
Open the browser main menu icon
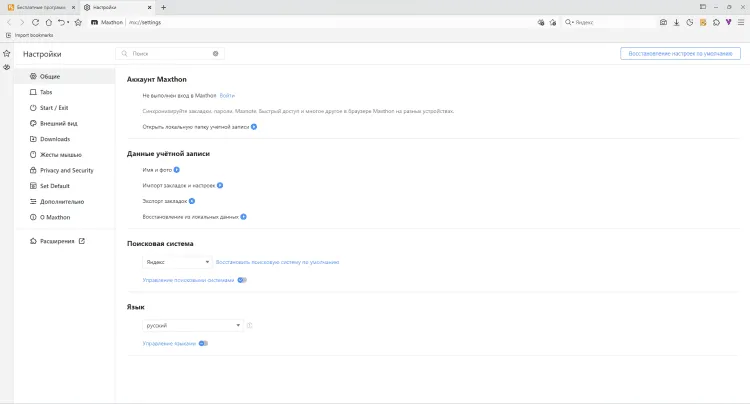741,21
